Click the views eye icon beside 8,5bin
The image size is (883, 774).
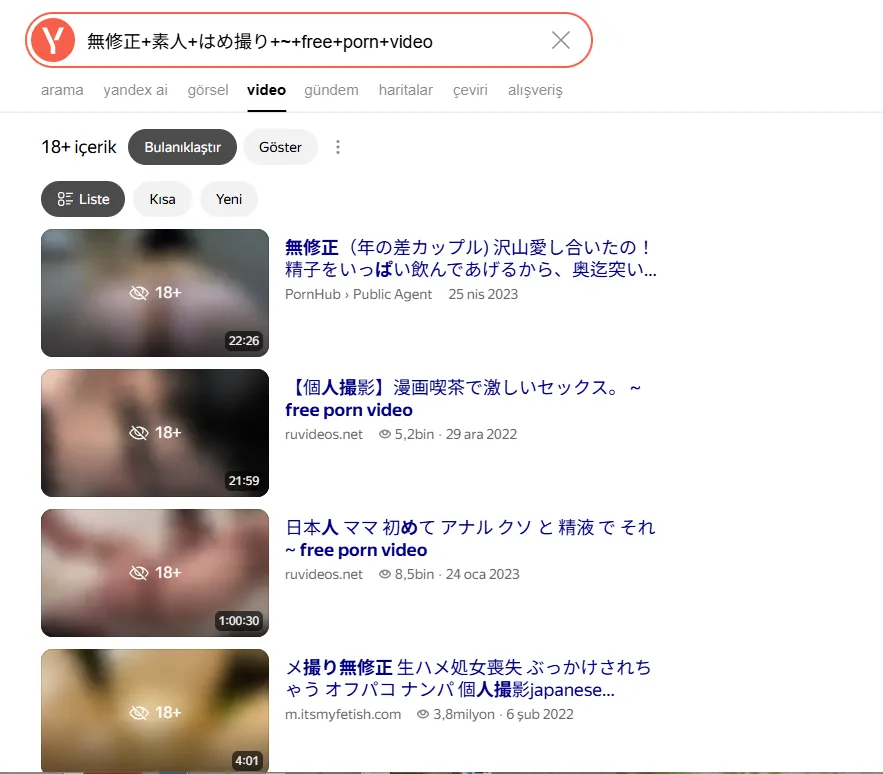pos(385,574)
